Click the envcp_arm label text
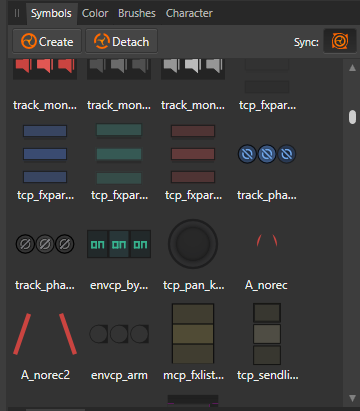360x411 pixels. [x=119, y=376]
